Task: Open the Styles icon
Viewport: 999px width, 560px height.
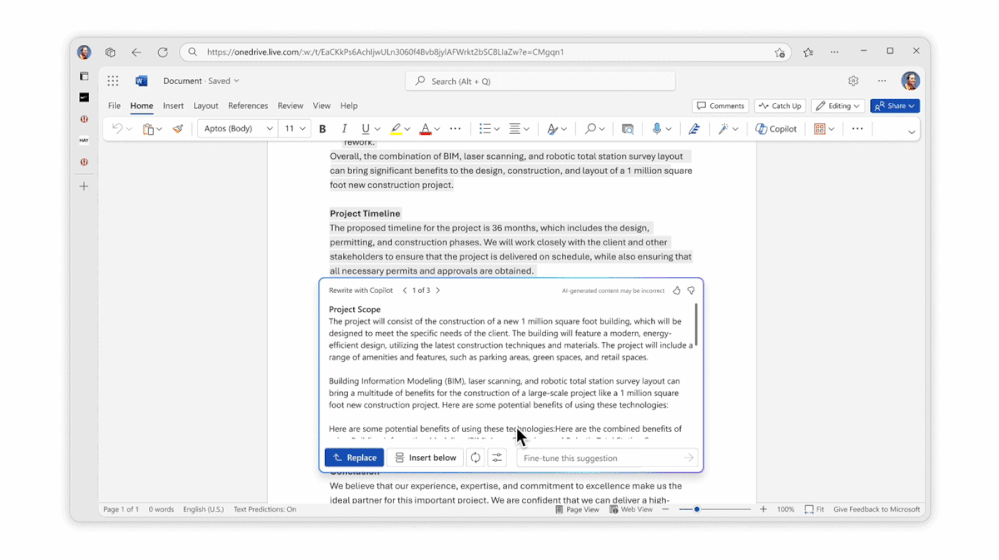Action: click(552, 129)
